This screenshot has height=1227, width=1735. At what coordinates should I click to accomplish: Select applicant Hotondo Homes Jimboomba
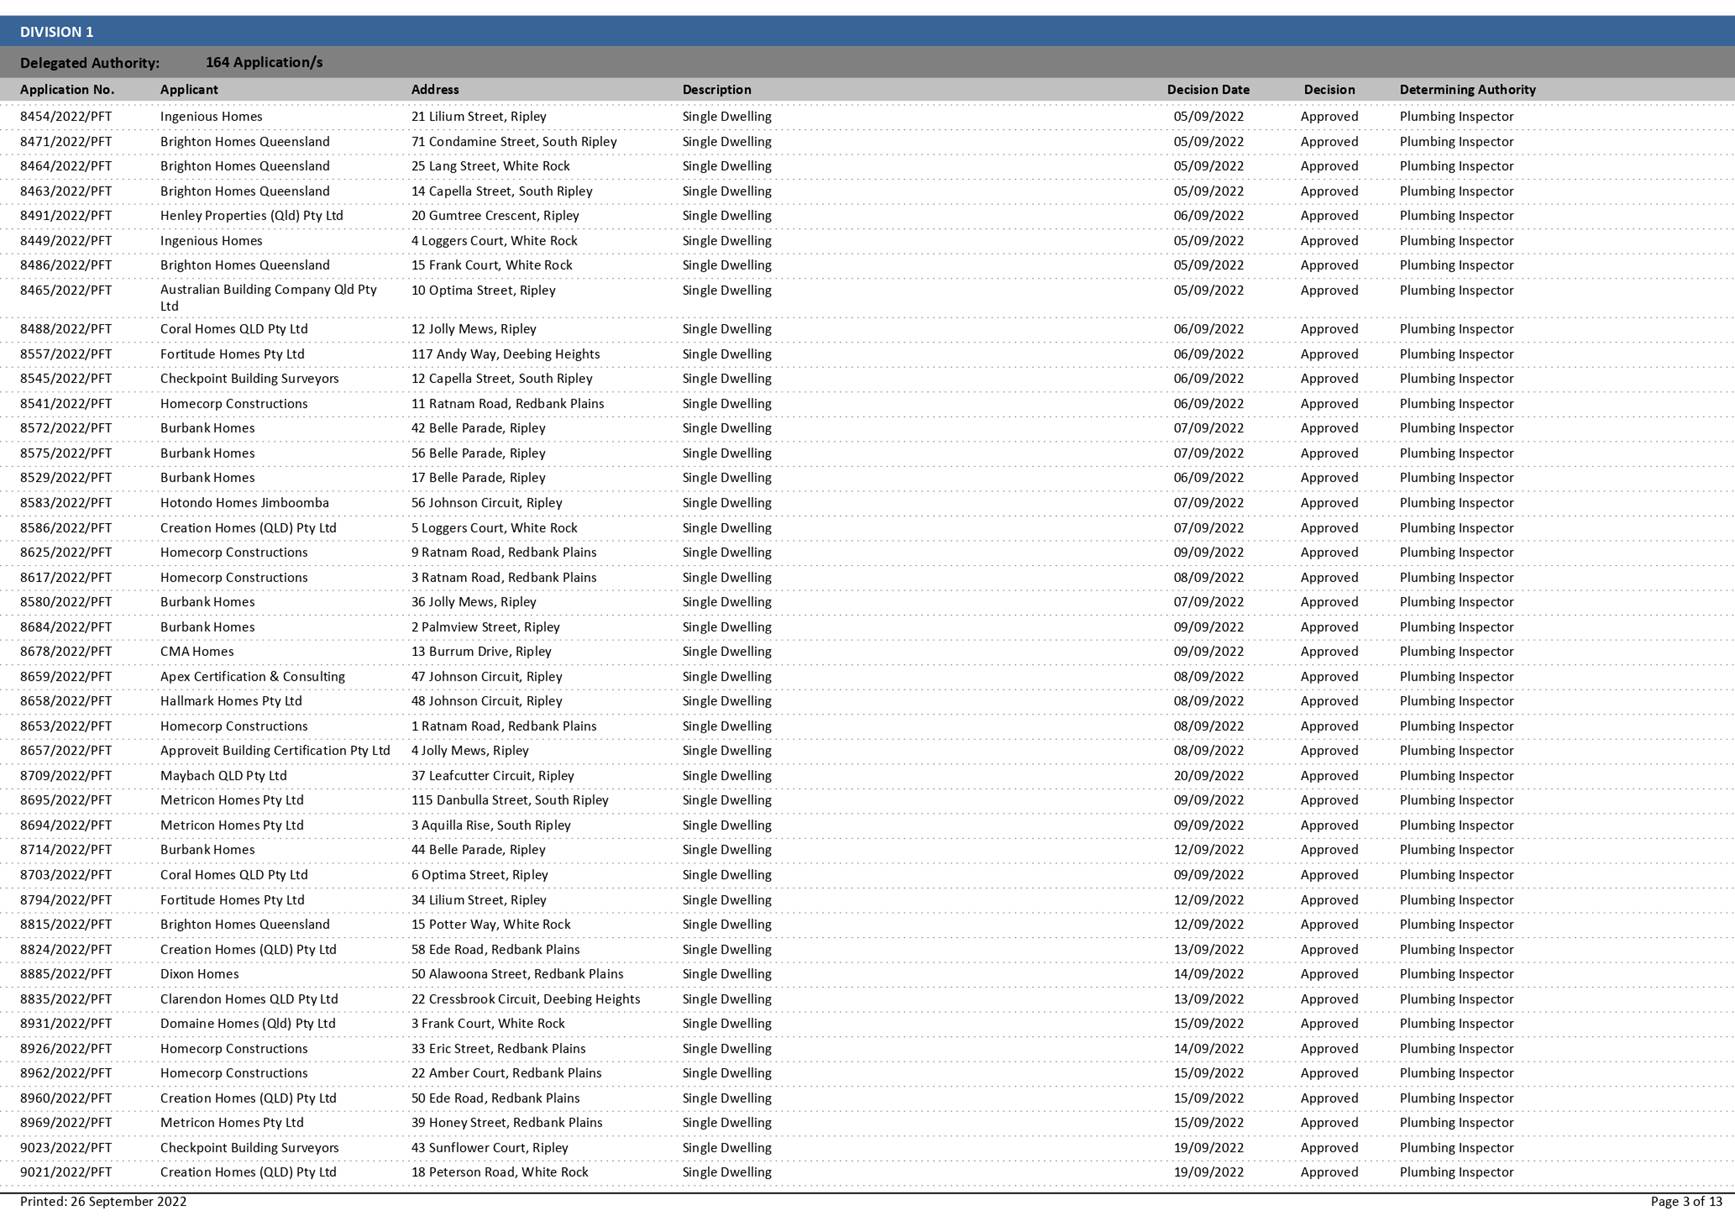[244, 503]
